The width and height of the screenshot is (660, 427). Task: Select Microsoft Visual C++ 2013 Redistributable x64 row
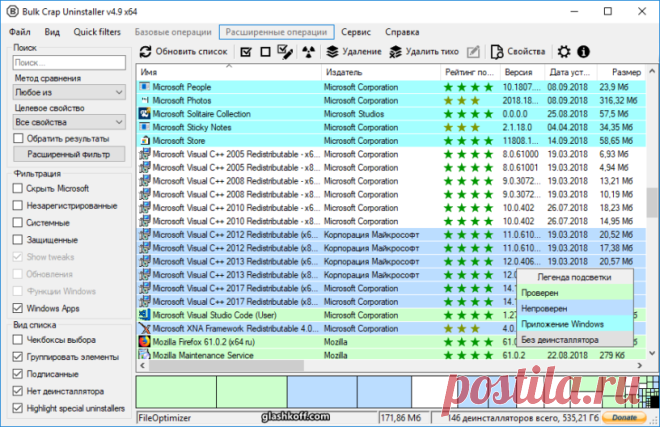pyautogui.click(x=391, y=262)
